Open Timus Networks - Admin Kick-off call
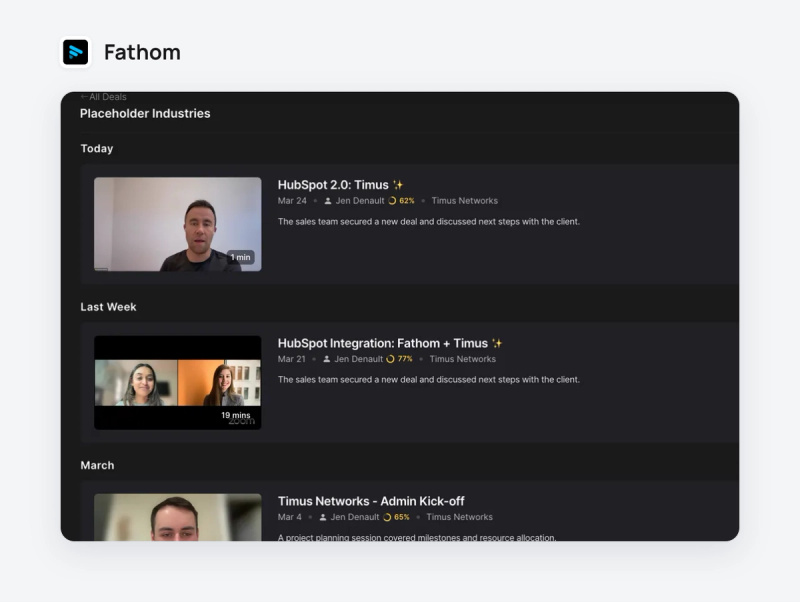The height and width of the screenshot is (602, 800). pos(371,501)
